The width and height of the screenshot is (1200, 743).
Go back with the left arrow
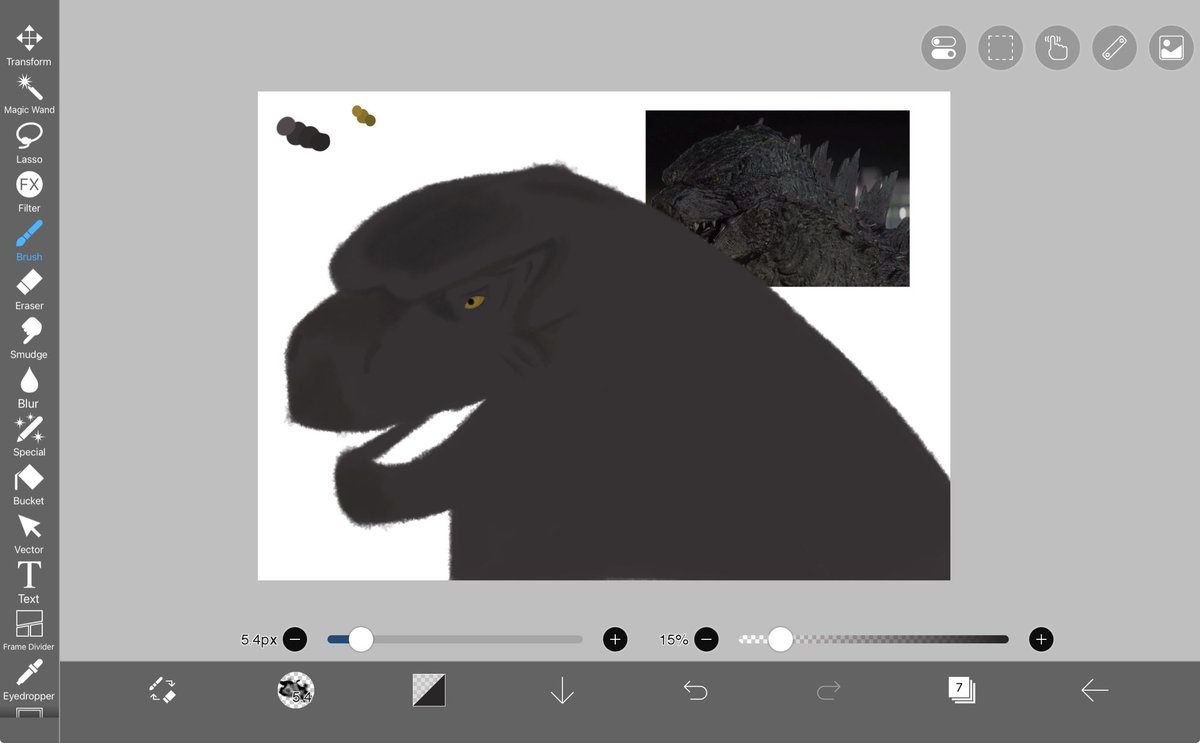(1095, 690)
